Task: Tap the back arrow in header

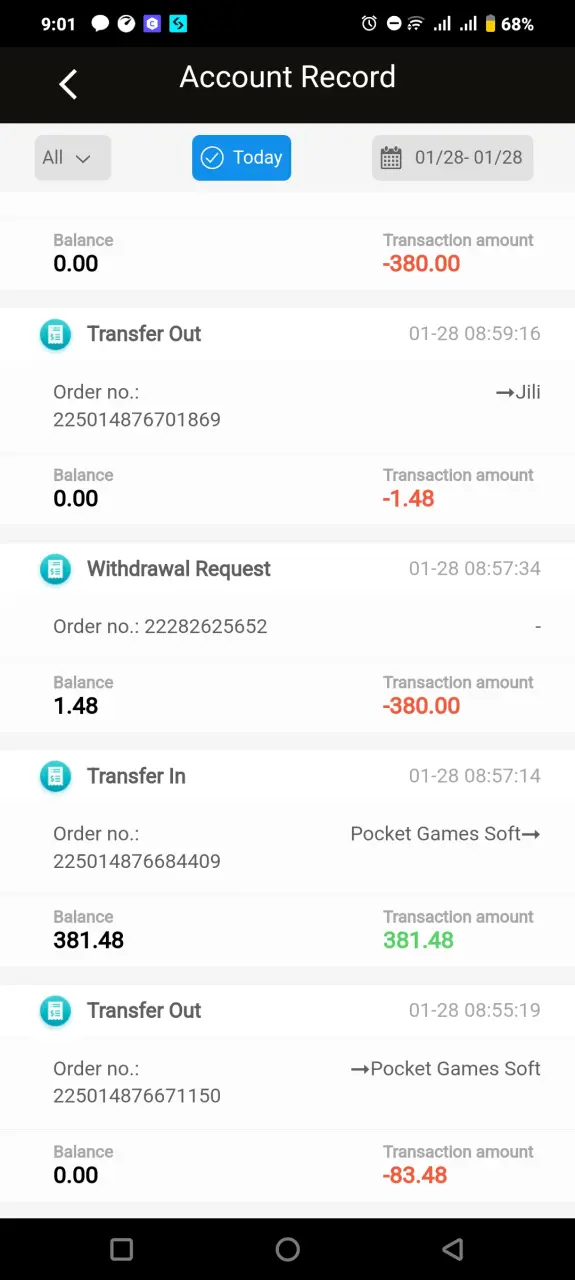Action: [68, 85]
